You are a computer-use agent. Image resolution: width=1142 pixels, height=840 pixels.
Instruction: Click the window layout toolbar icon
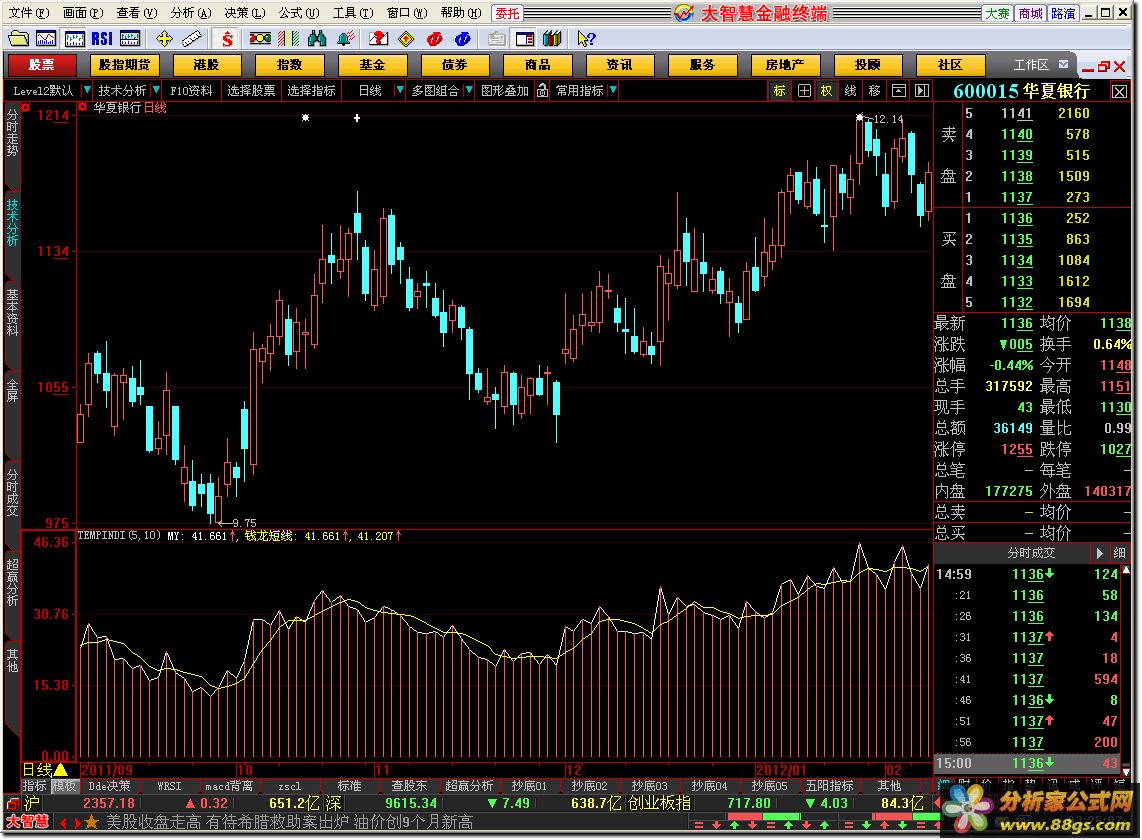[x=524, y=39]
